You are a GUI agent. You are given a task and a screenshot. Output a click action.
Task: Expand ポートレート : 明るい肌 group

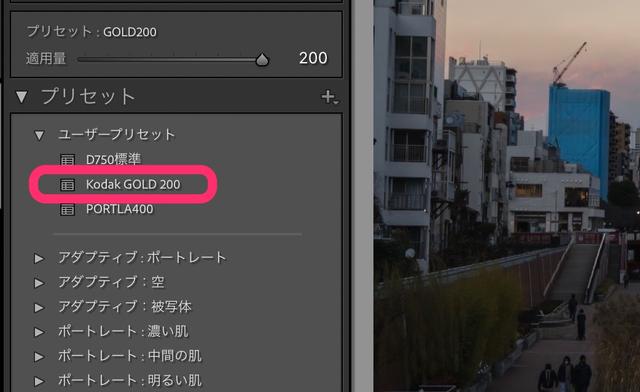click(x=39, y=381)
